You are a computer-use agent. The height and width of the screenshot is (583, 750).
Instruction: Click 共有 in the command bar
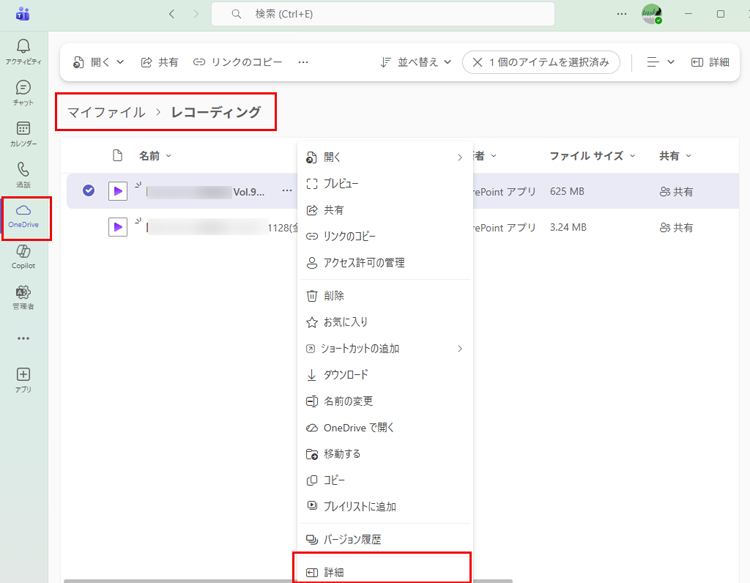160,62
